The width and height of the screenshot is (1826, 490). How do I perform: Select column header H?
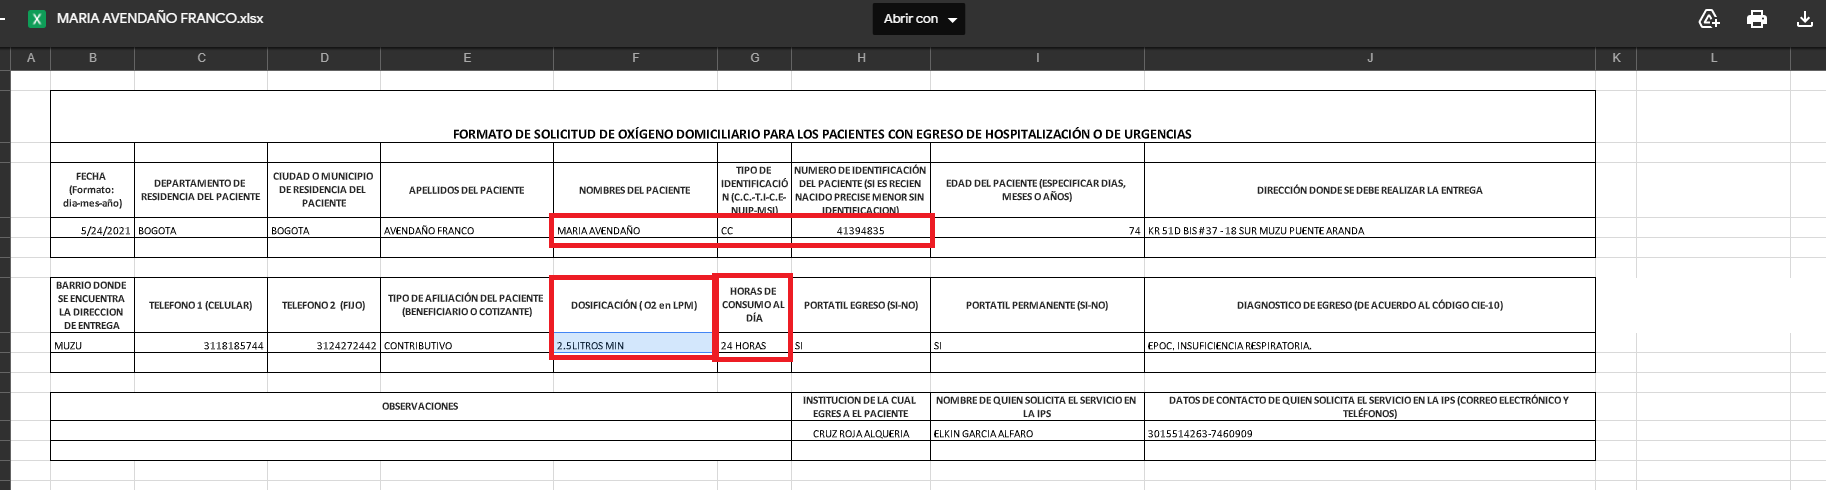coord(861,58)
